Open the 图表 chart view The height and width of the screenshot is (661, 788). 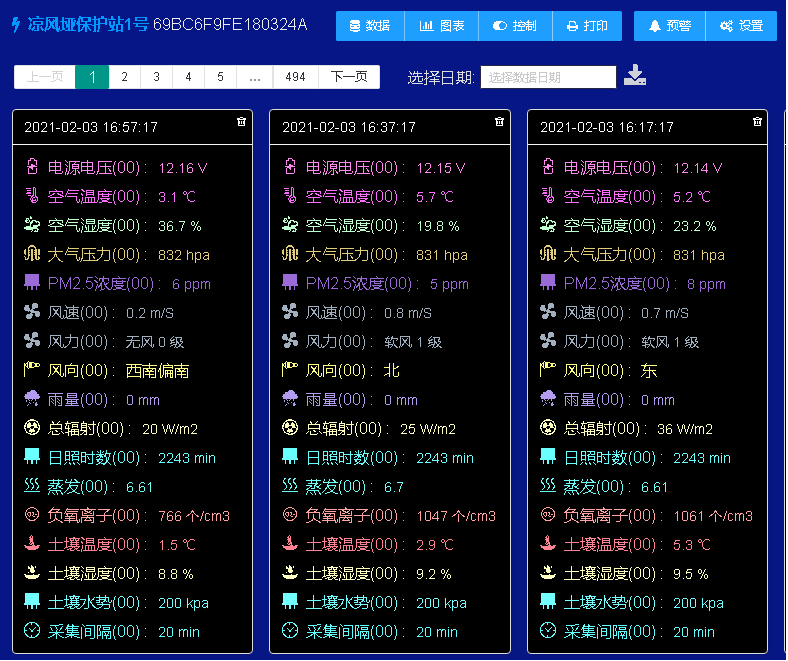[x=441, y=26]
